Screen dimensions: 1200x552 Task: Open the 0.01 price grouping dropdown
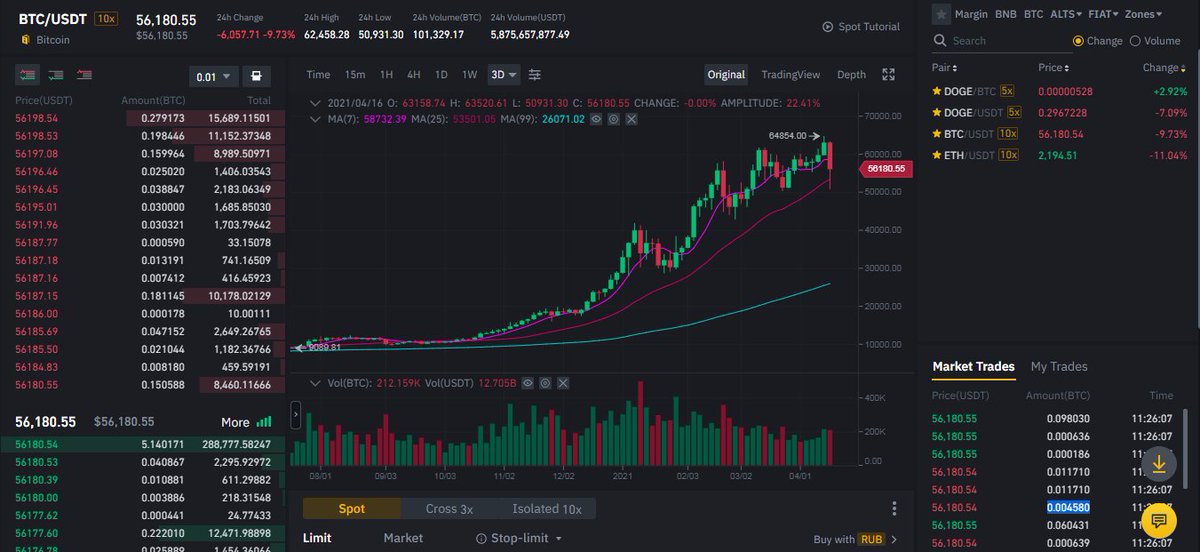[x=214, y=76]
